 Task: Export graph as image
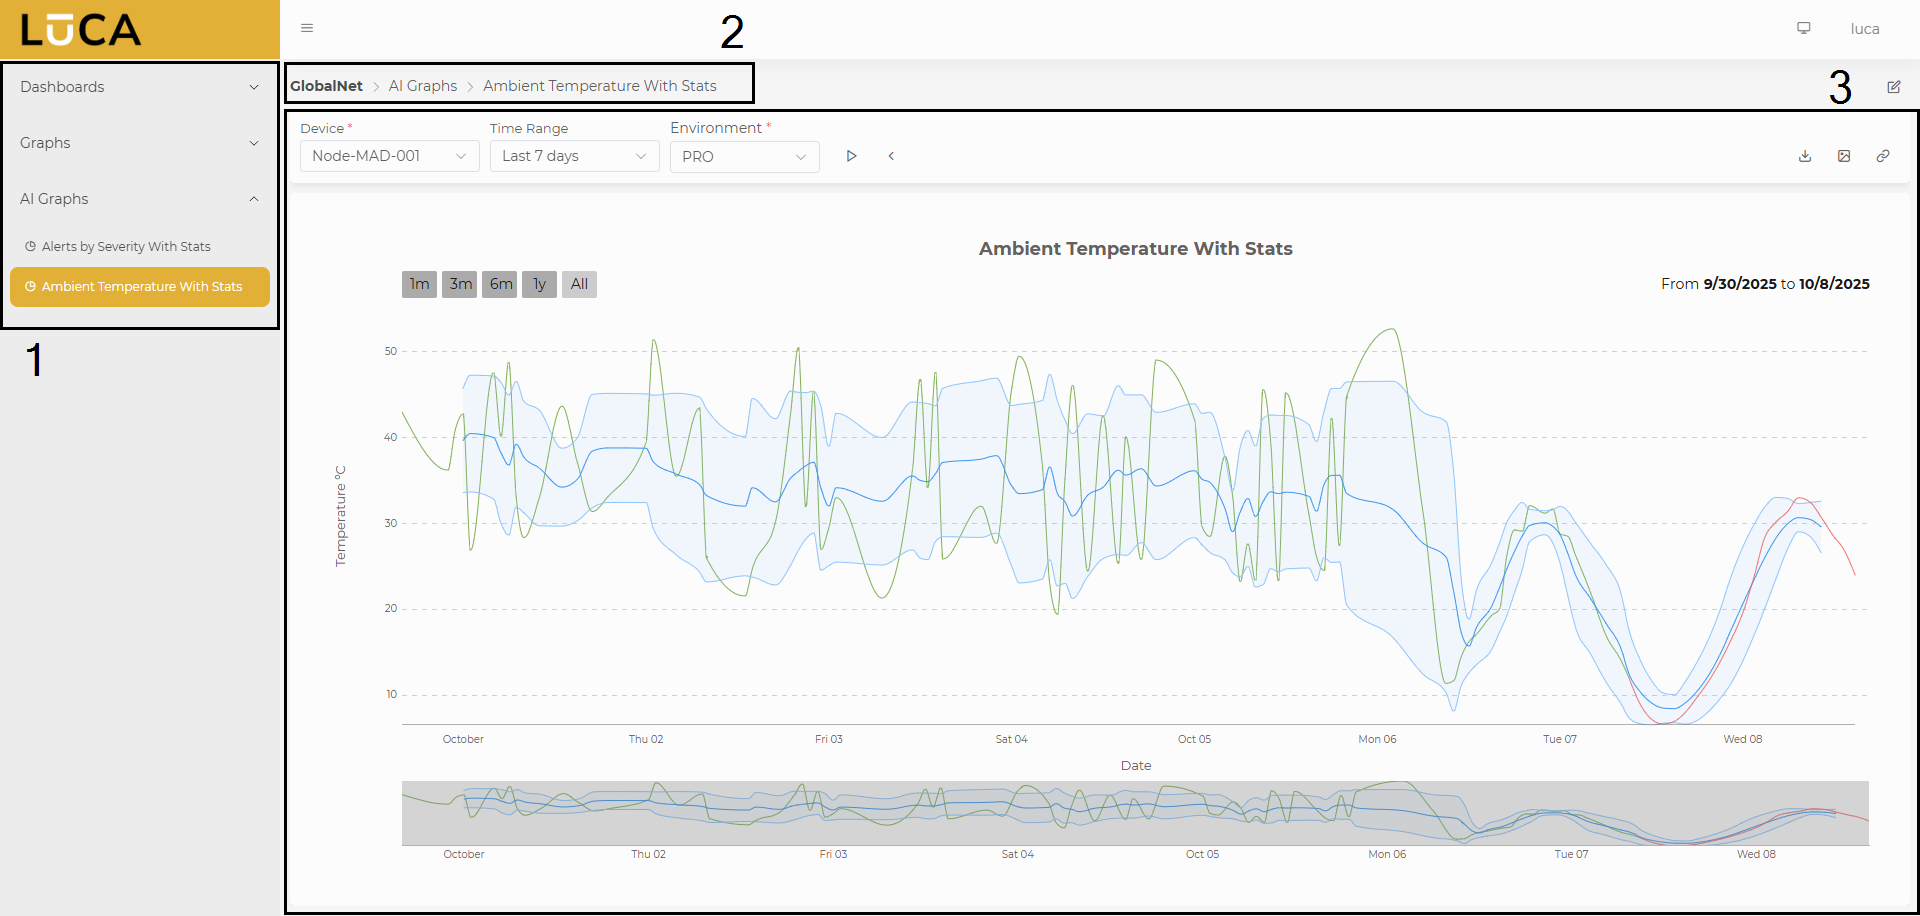[1843, 156]
